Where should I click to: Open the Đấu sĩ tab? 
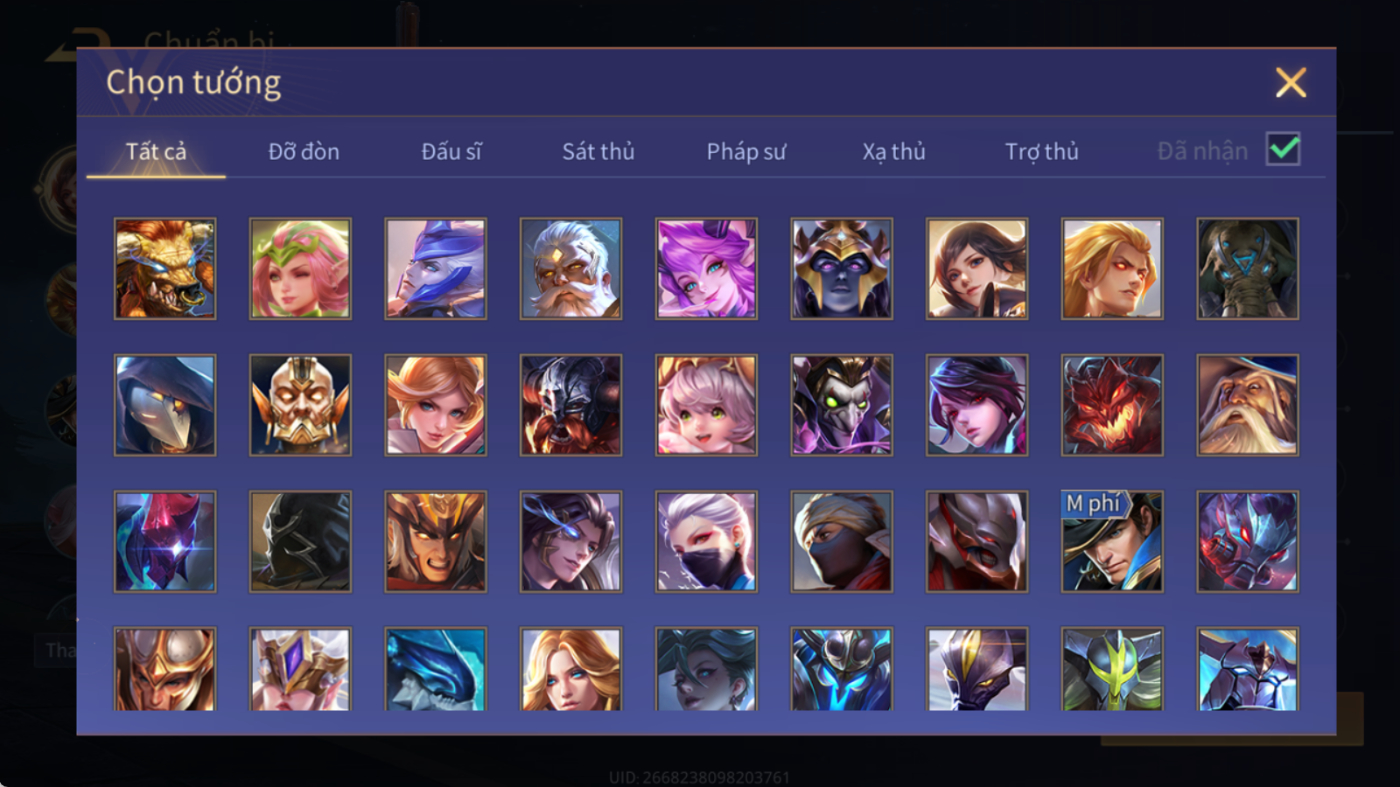451,152
